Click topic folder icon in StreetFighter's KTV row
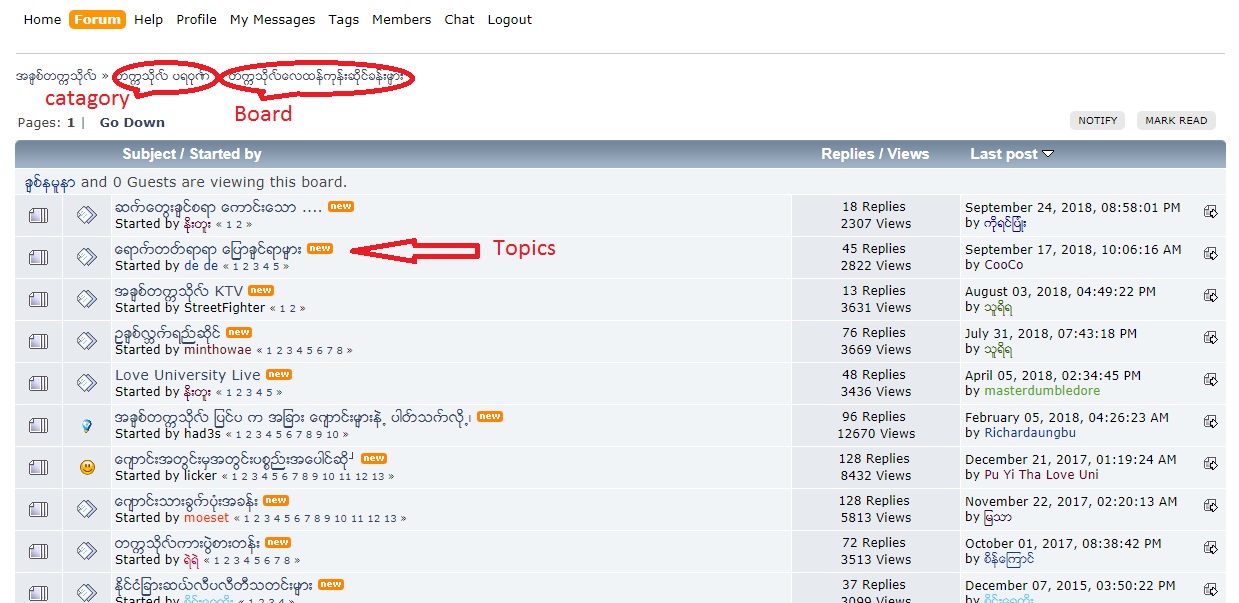This screenshot has width=1239, height=603. (x=38, y=299)
